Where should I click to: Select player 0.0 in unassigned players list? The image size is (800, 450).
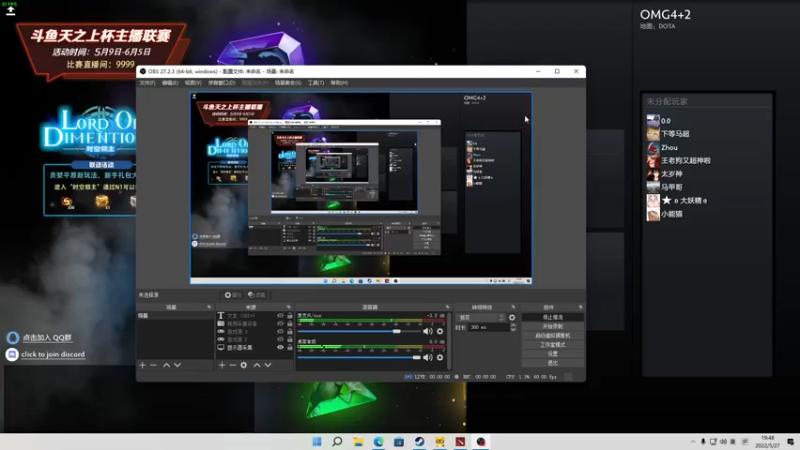pyautogui.click(x=666, y=121)
